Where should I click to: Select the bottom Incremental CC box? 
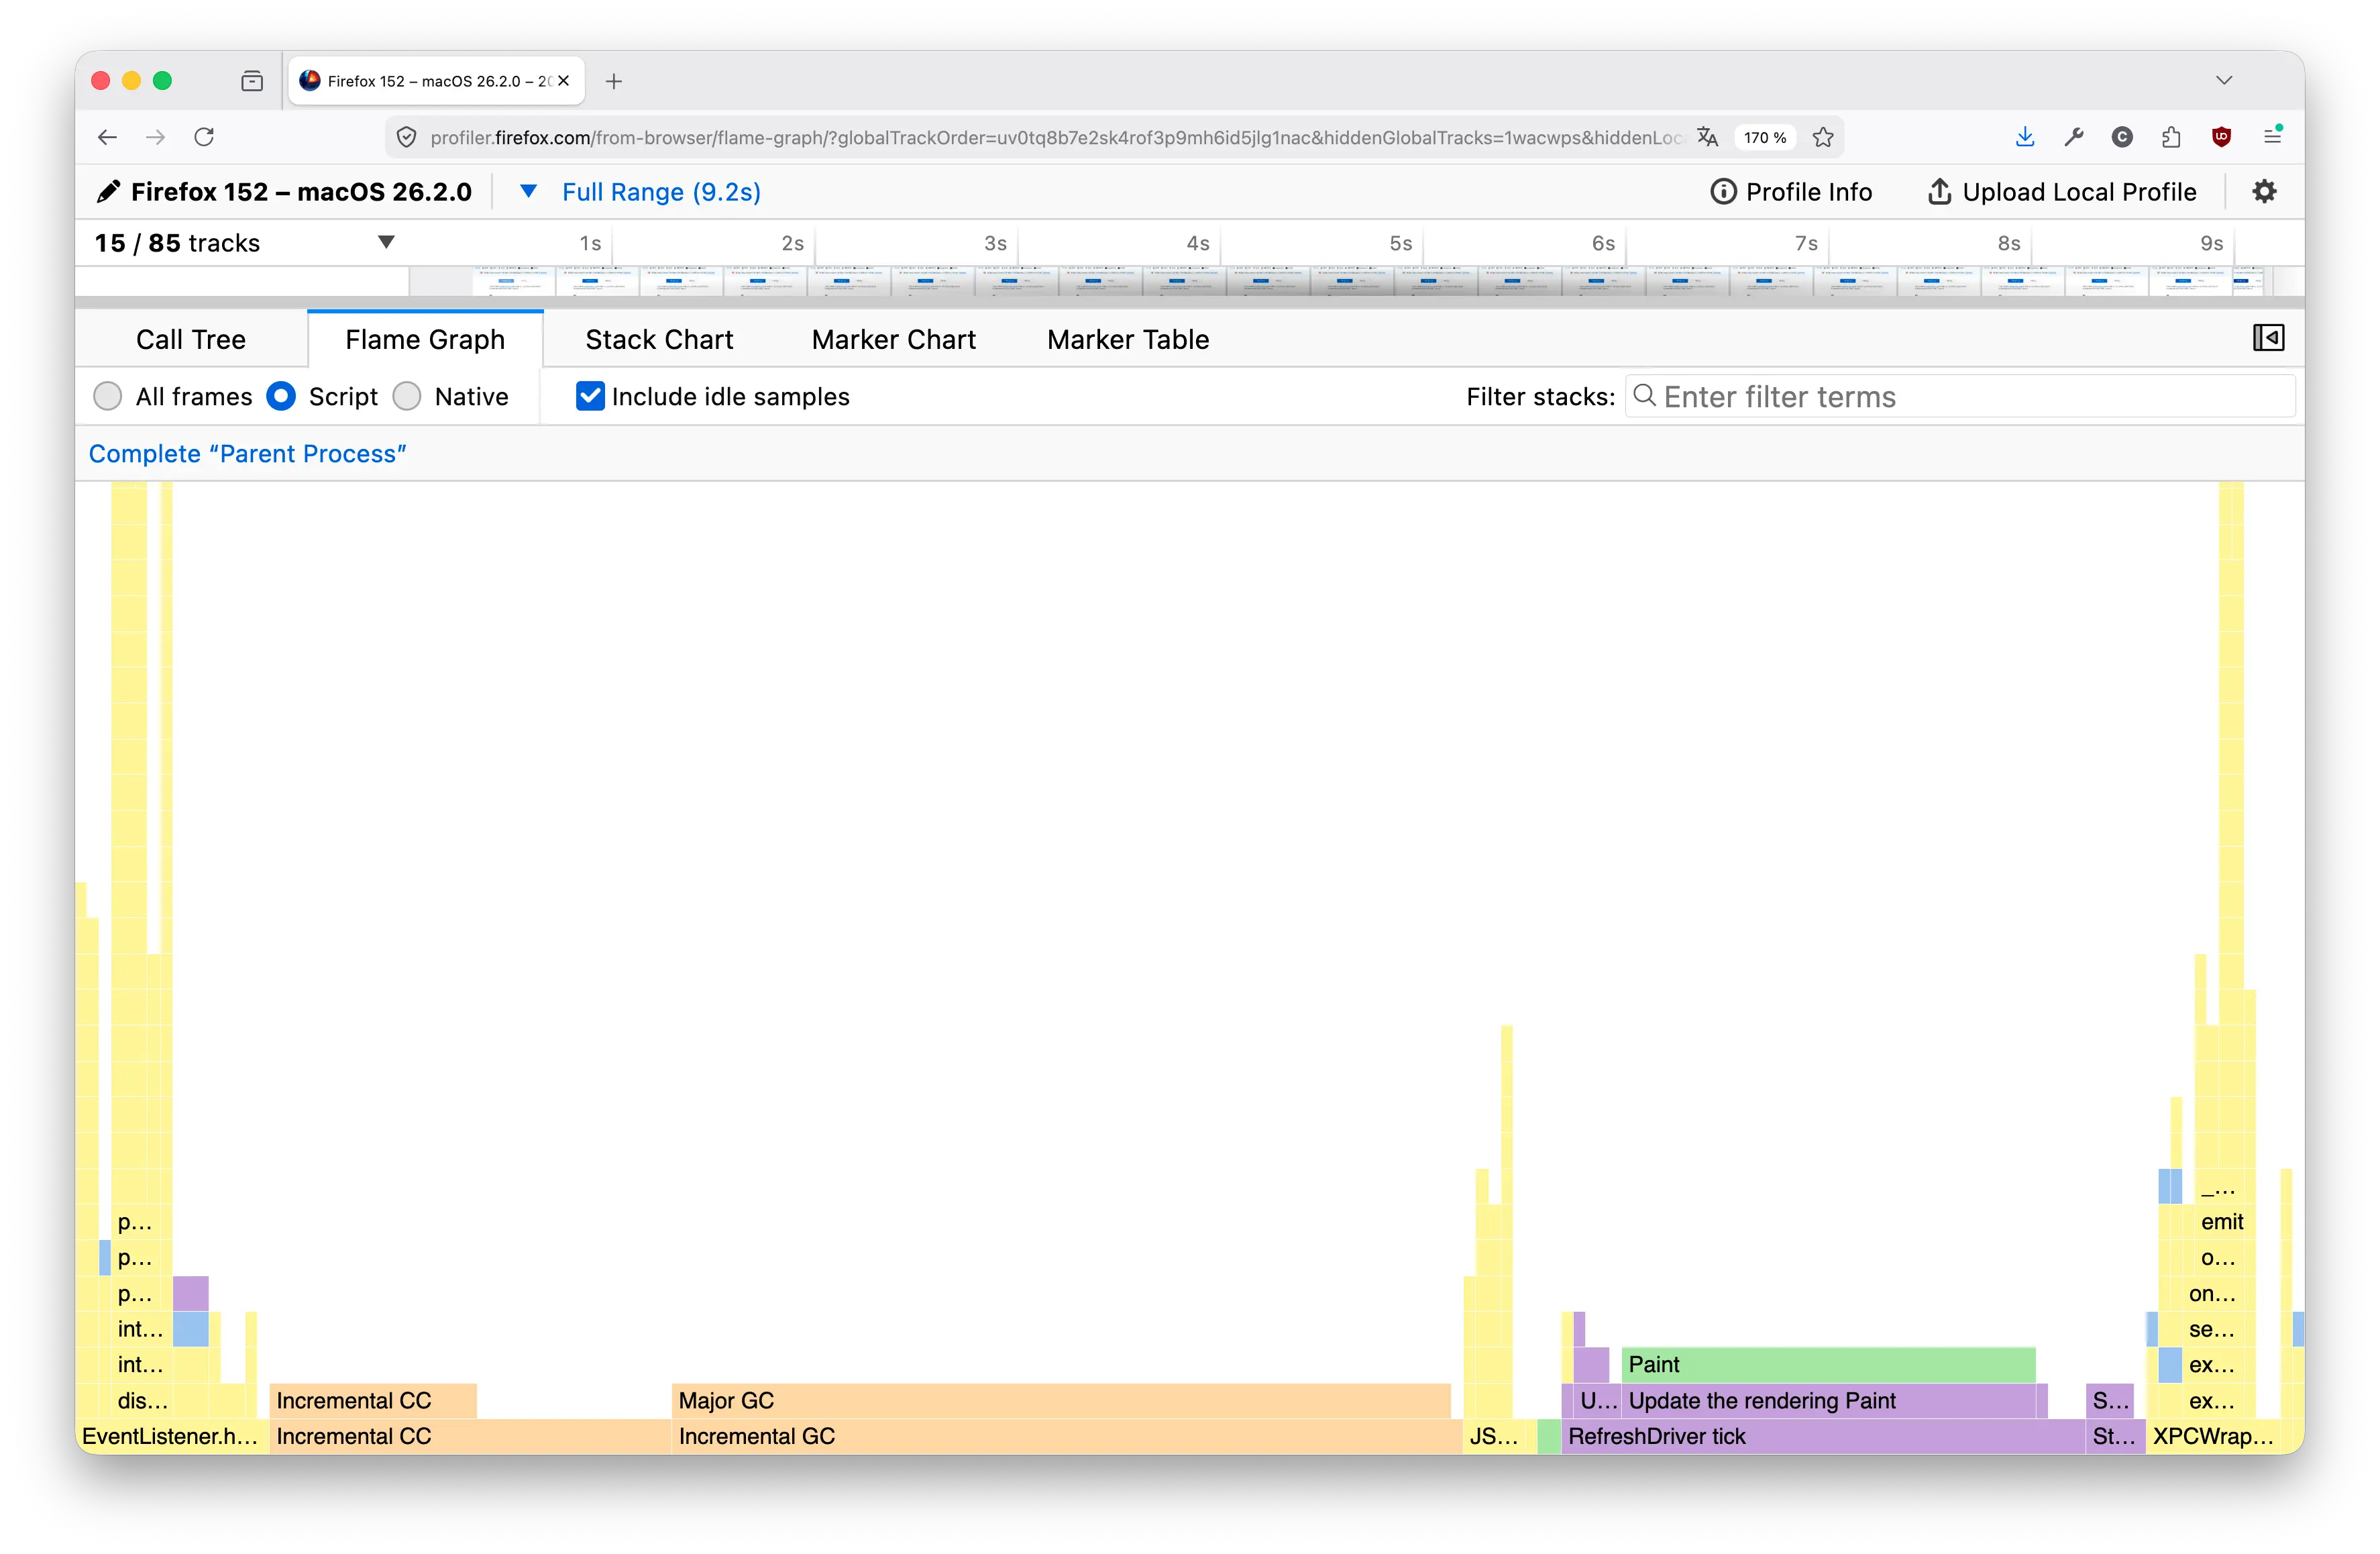470,1436
